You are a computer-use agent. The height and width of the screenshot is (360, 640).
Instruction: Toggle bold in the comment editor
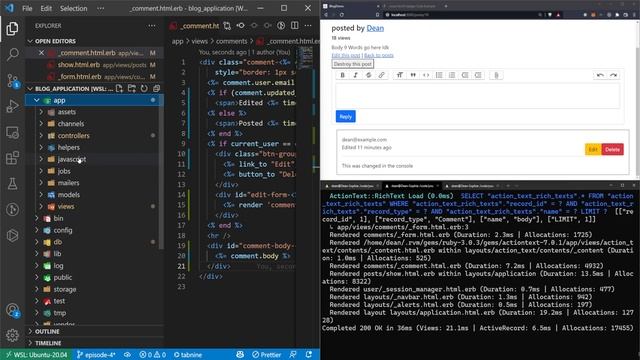tap(342, 75)
